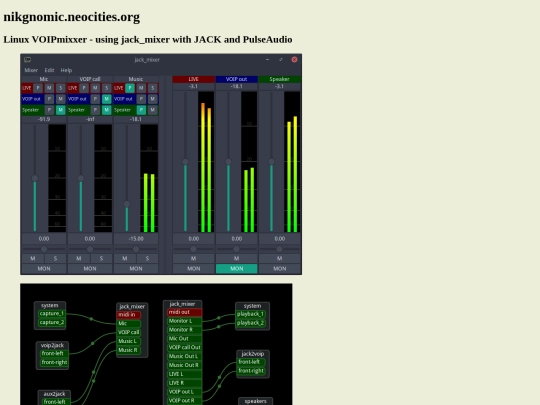Mute the Speaker output channel
Image resolution: width=540 pixels, height=405 pixels.
tap(279, 259)
